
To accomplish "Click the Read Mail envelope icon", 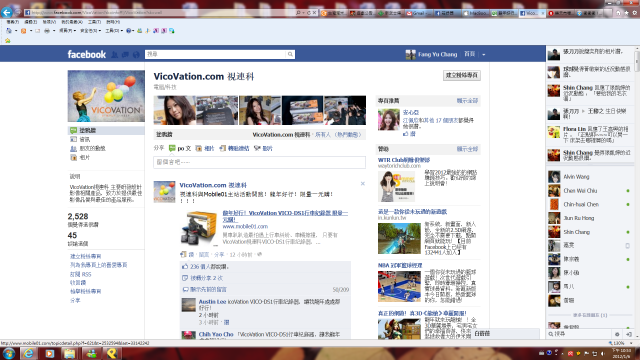I will (x=38, y=31).
